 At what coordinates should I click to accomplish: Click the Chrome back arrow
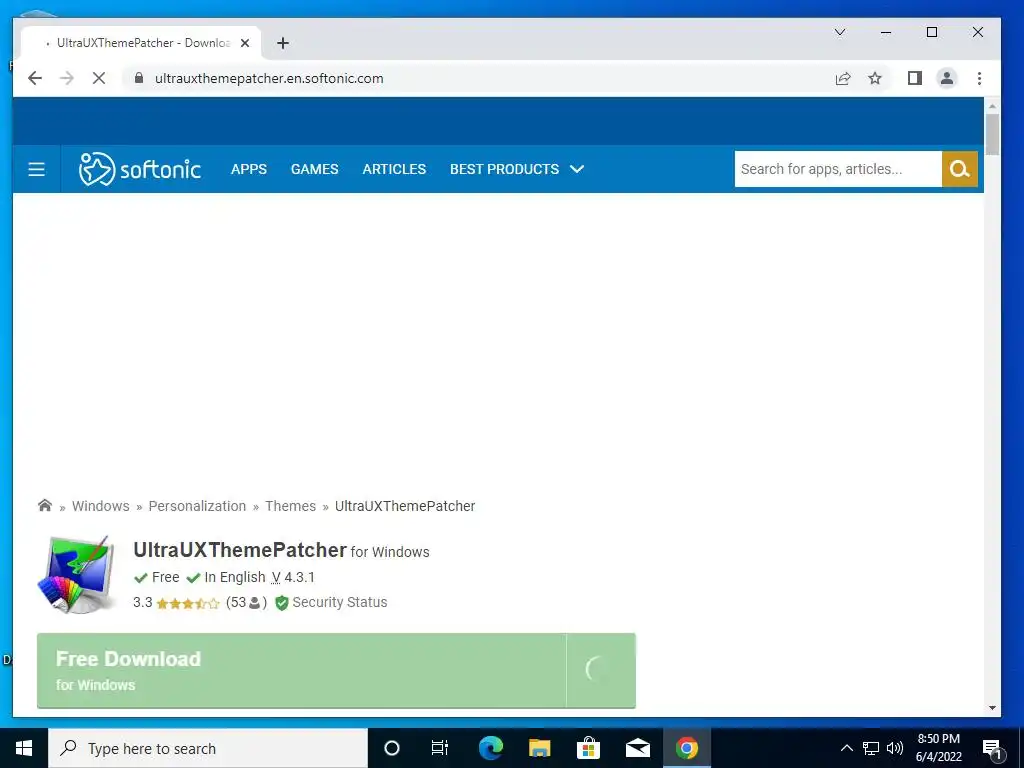[35, 78]
